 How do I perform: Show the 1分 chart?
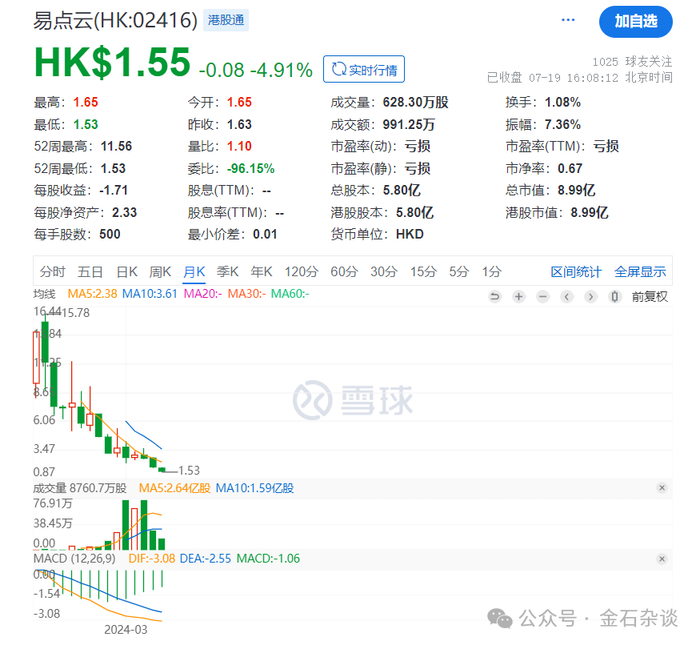point(492,271)
